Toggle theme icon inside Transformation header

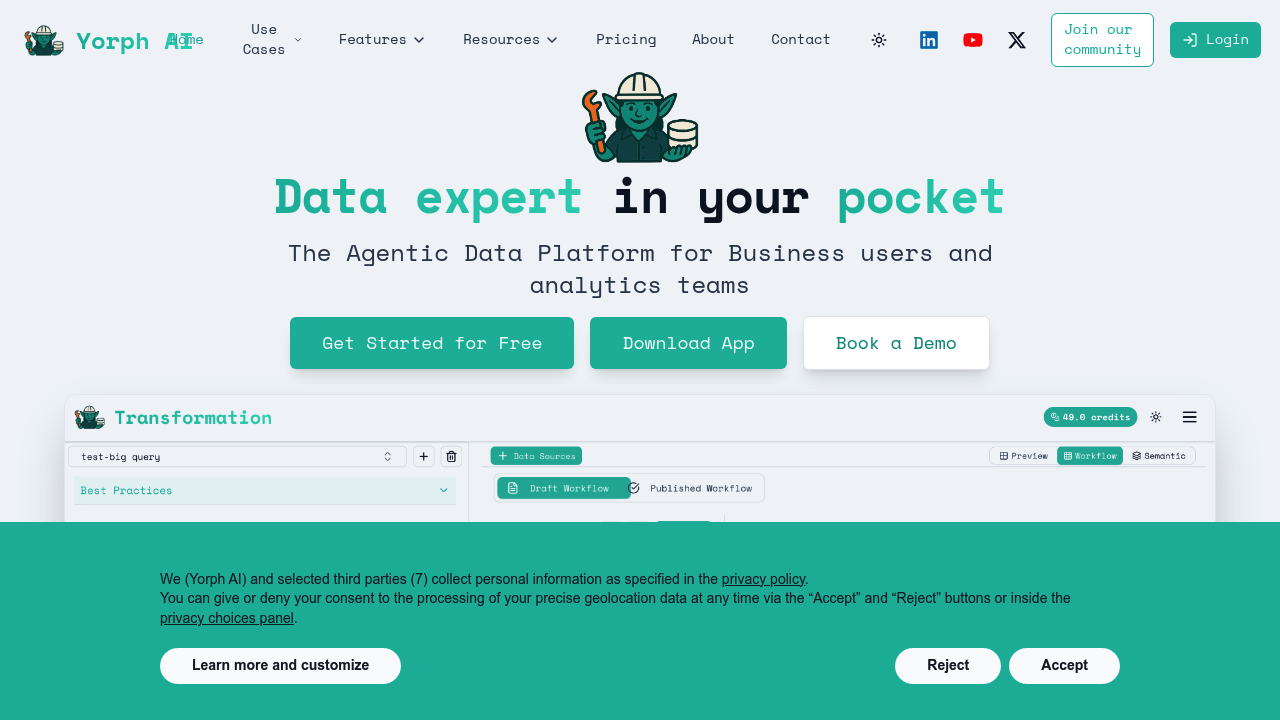point(1156,417)
